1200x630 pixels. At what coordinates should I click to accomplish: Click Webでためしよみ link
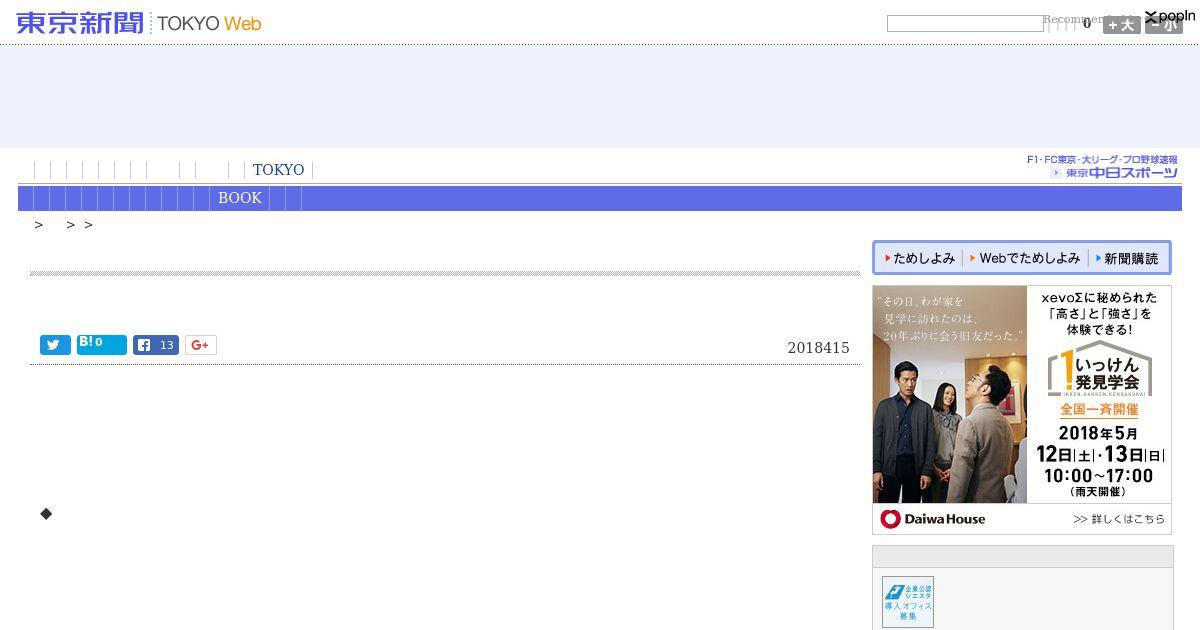pyautogui.click(x=1025, y=258)
